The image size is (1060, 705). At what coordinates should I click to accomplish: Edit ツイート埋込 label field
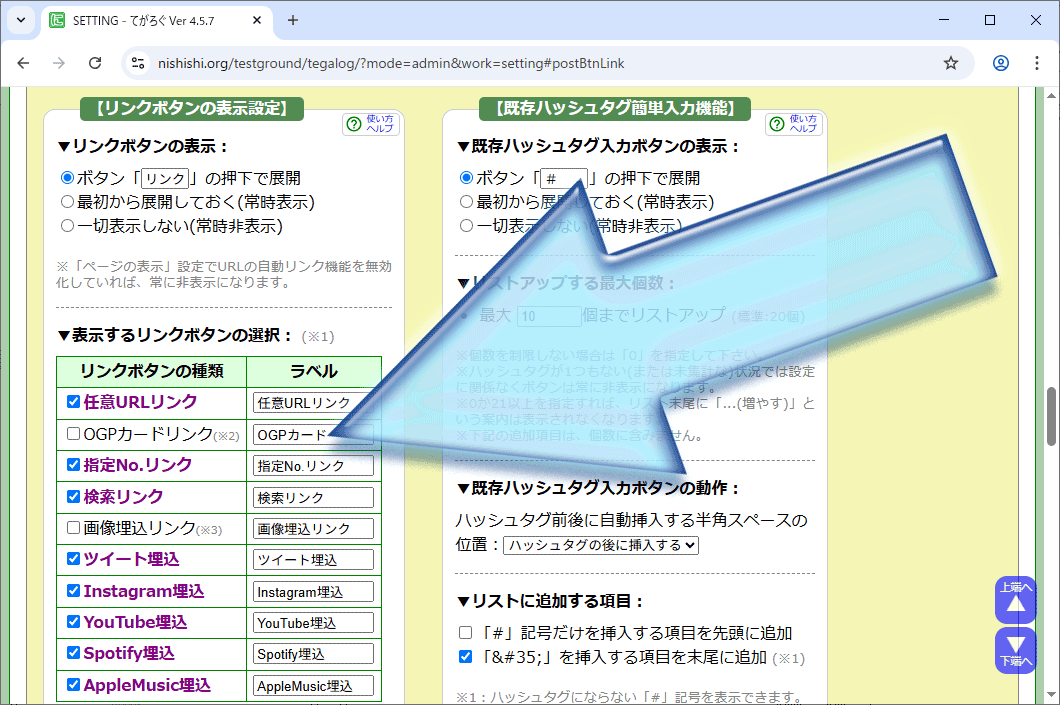pos(314,560)
